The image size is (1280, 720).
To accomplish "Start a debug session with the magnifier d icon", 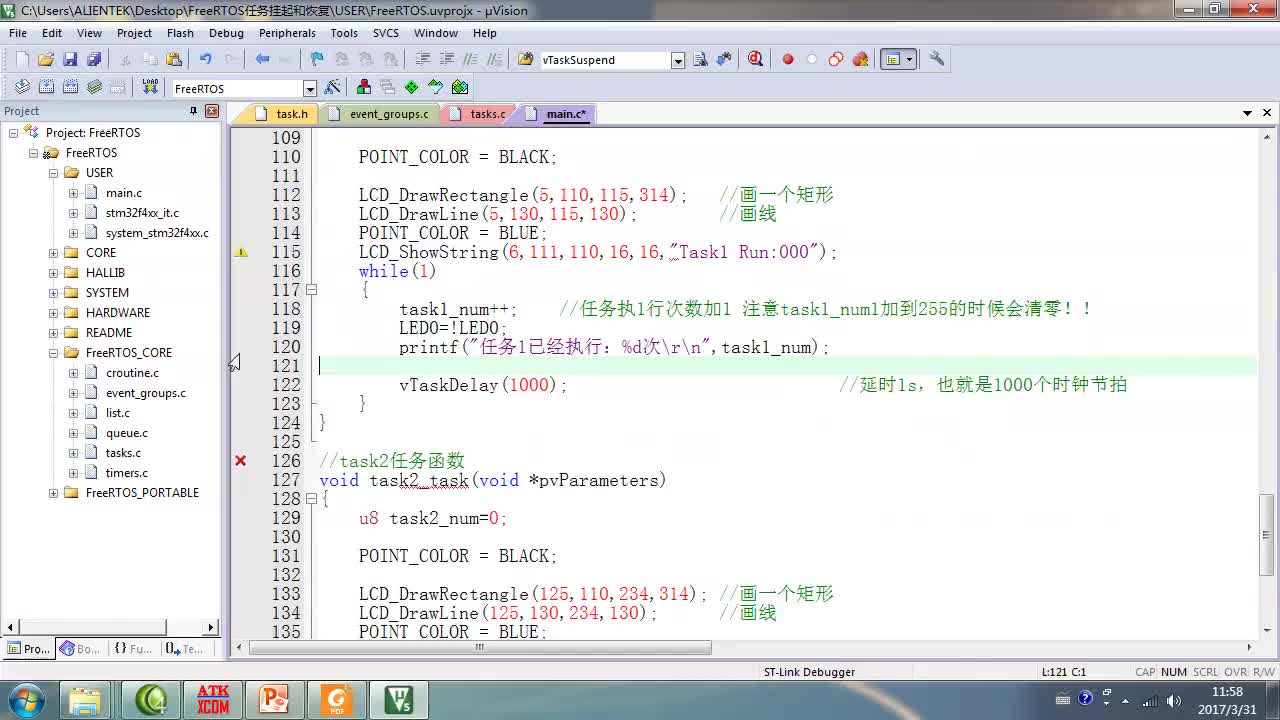I will pyautogui.click(x=755, y=60).
